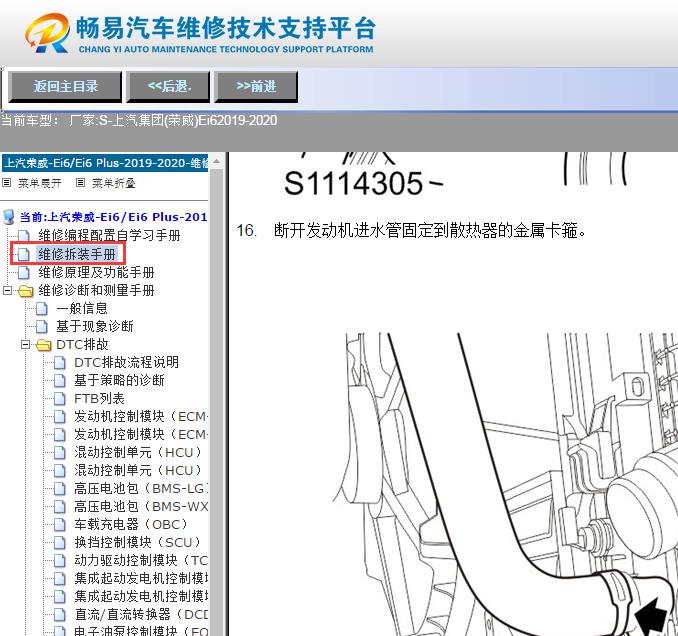Click page icon next to 高压电池包（BMS-WX

pyautogui.click(x=60, y=507)
